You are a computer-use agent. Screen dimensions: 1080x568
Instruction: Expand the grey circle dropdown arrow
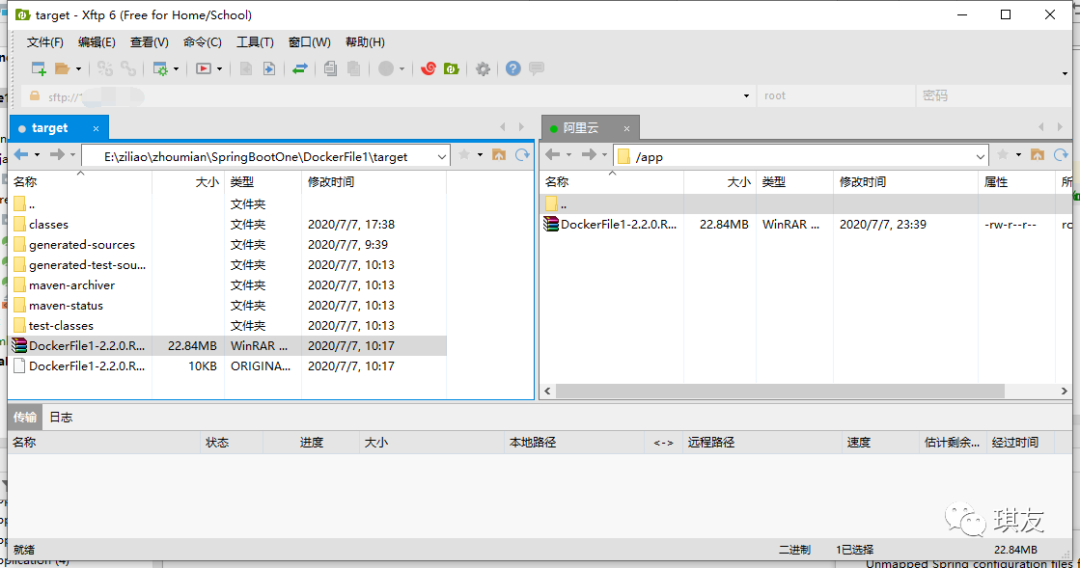402,69
